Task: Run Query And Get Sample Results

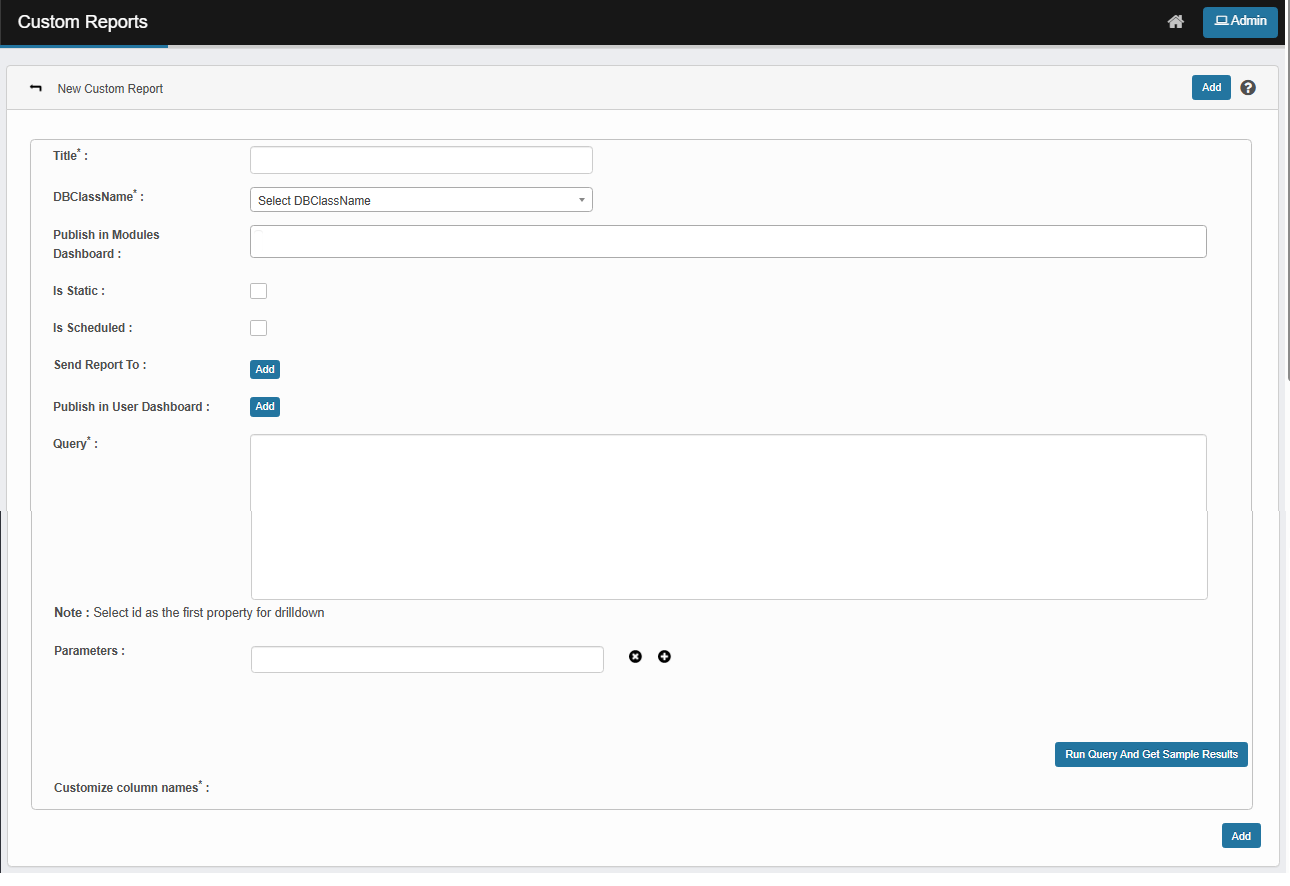Action: pyautogui.click(x=1151, y=755)
